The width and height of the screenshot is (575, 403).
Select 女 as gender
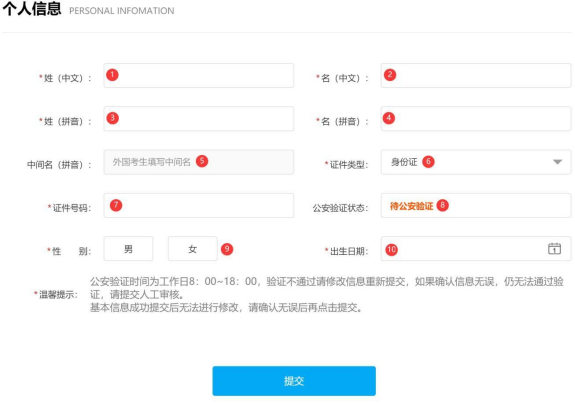coord(193,249)
